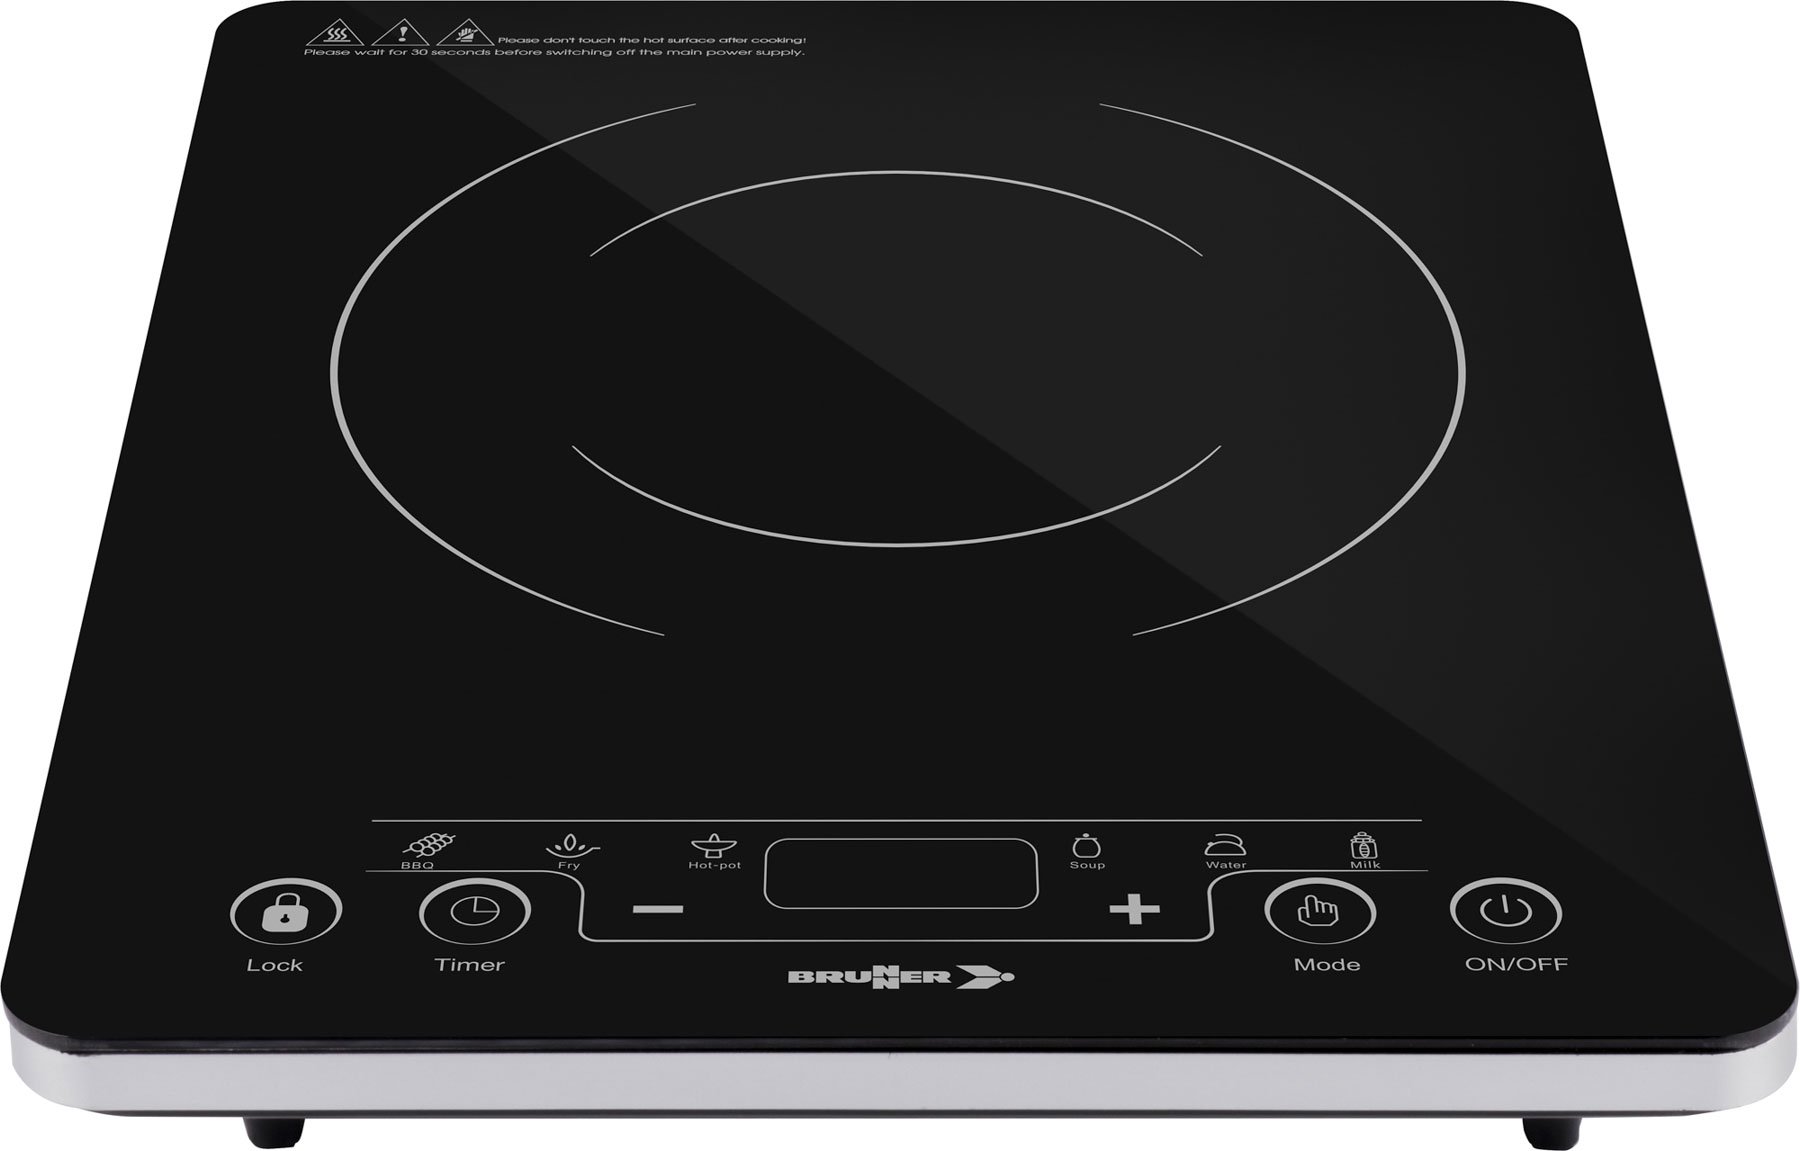This screenshot has height=1151, width=1800.
Task: Click the "Please wait for 30 seconds" notice
Action: click(553, 52)
